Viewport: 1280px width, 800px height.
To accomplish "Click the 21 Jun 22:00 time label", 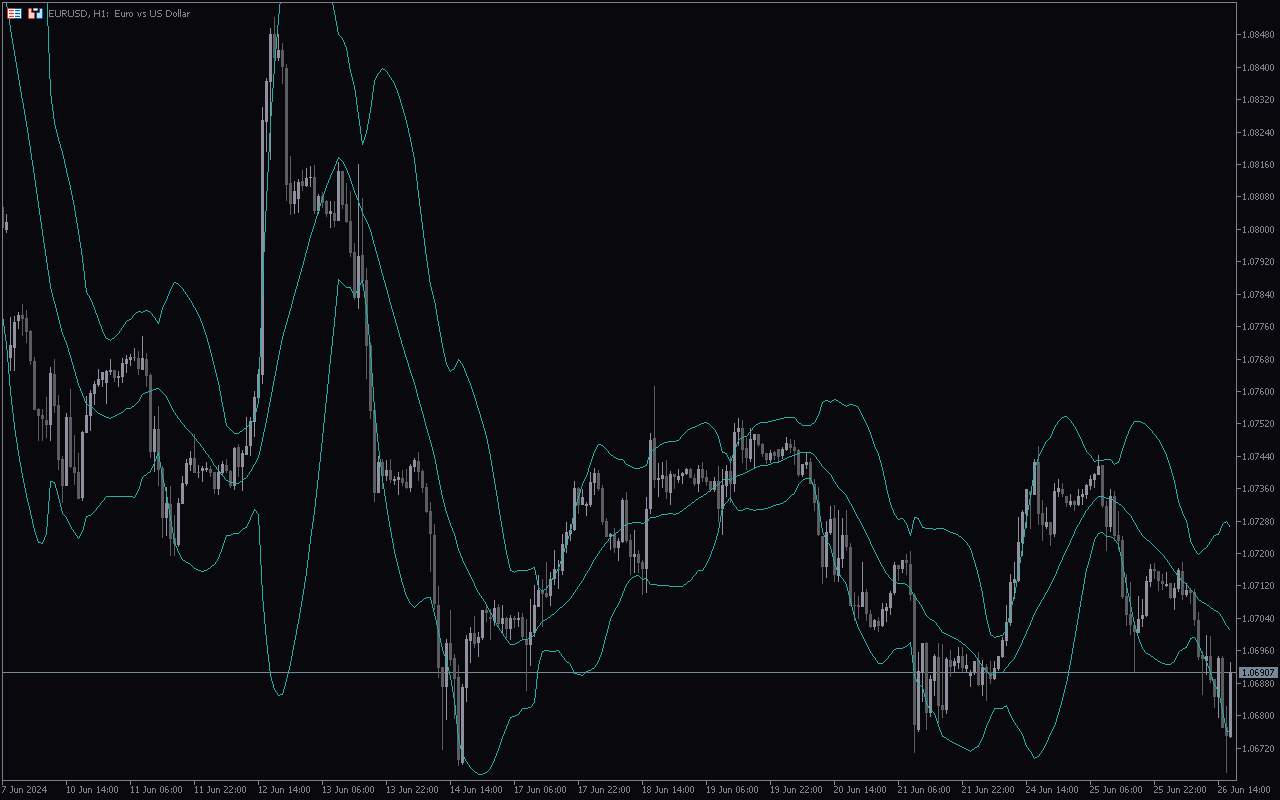I will tap(988, 790).
